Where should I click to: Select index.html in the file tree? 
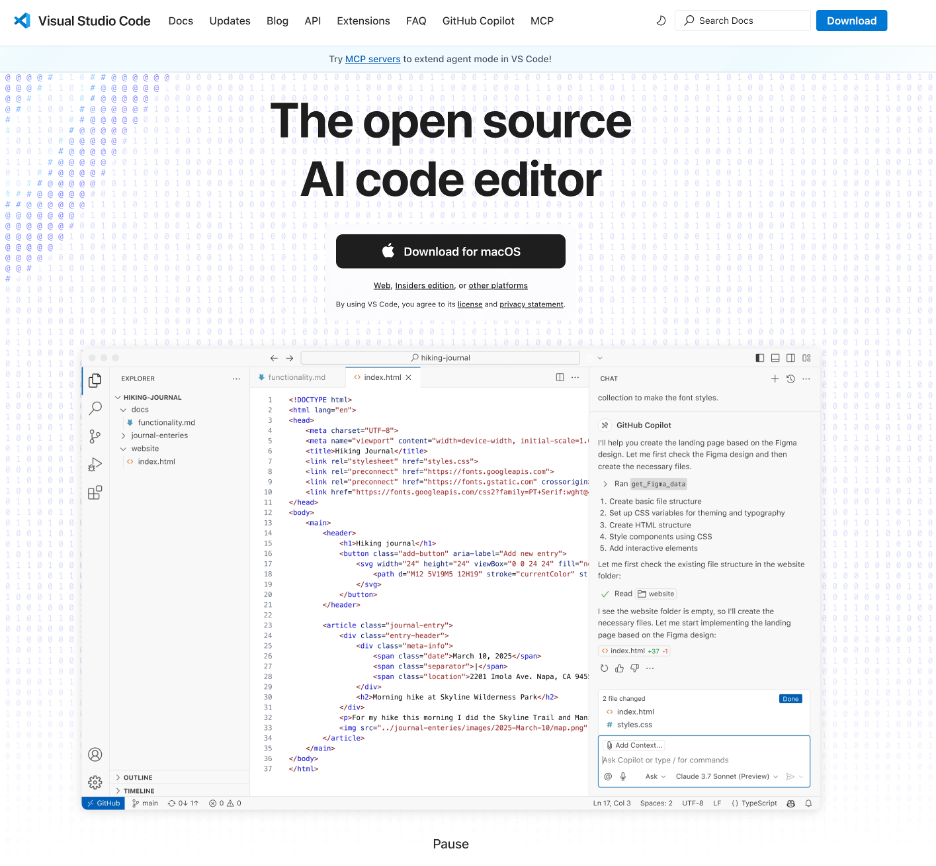pyautogui.click(x=156, y=462)
